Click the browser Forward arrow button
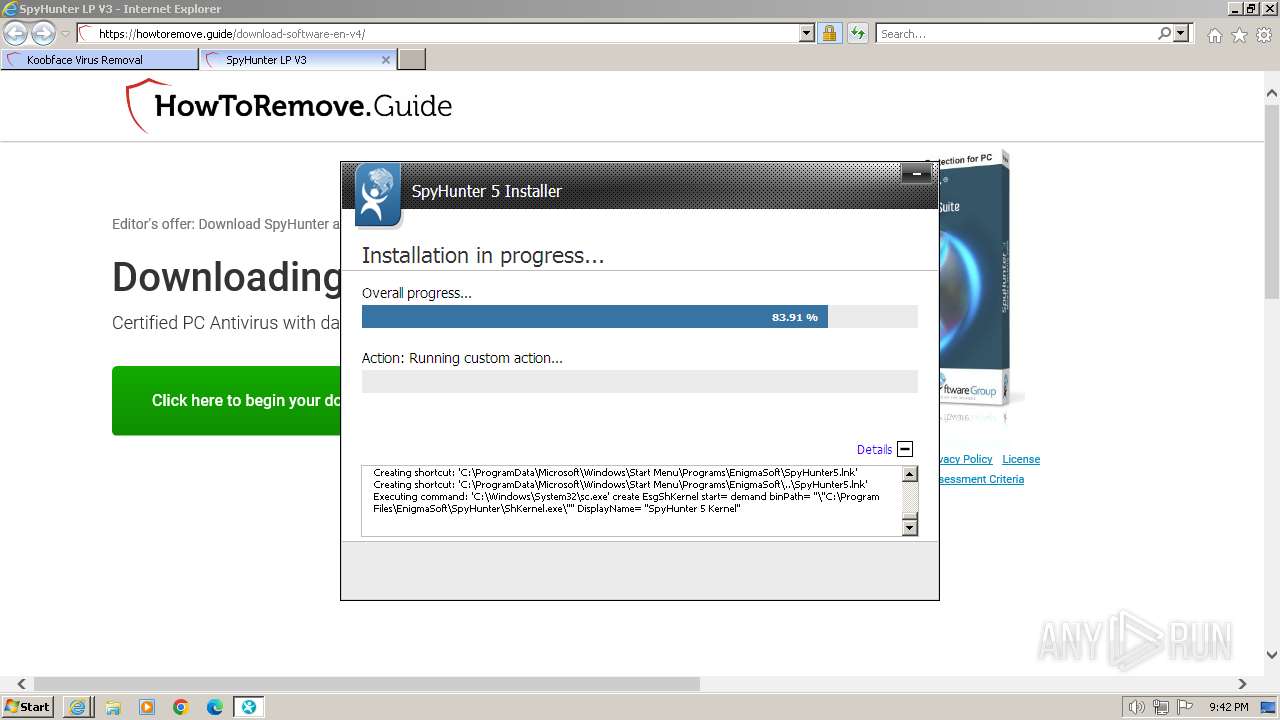Screen dimensions: 1280x720 click(x=43, y=34)
